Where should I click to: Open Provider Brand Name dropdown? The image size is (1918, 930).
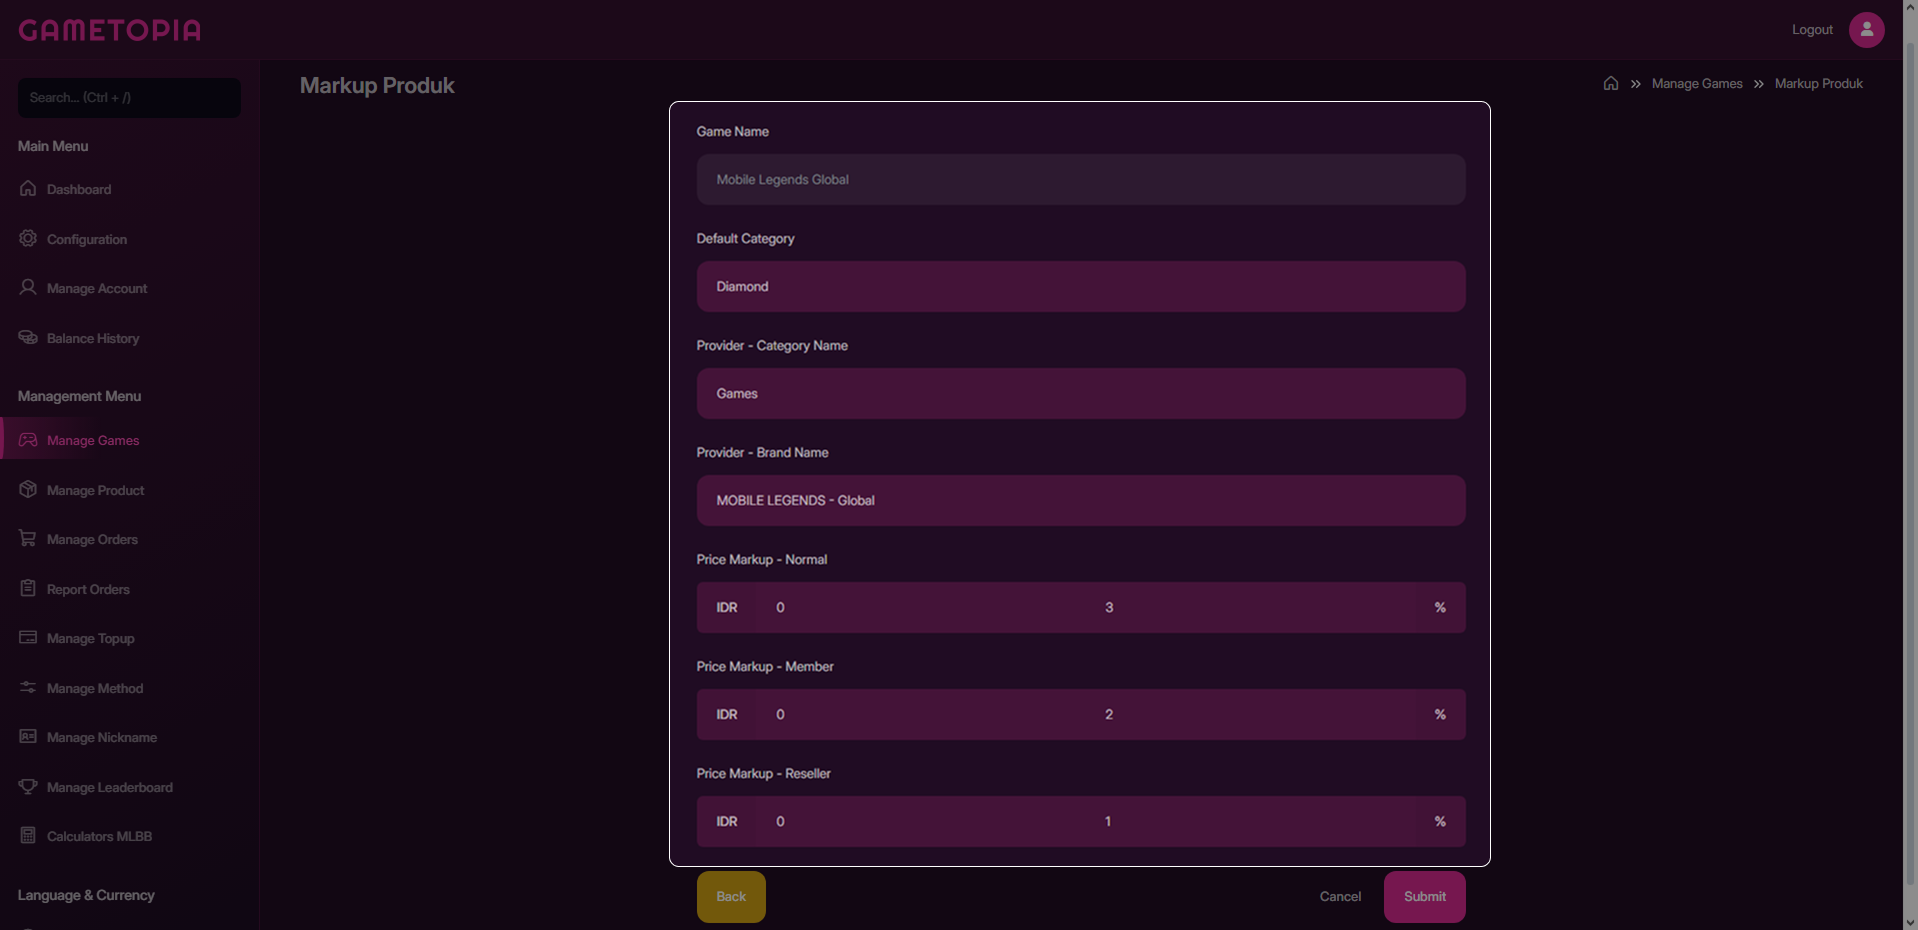[x=1081, y=501]
